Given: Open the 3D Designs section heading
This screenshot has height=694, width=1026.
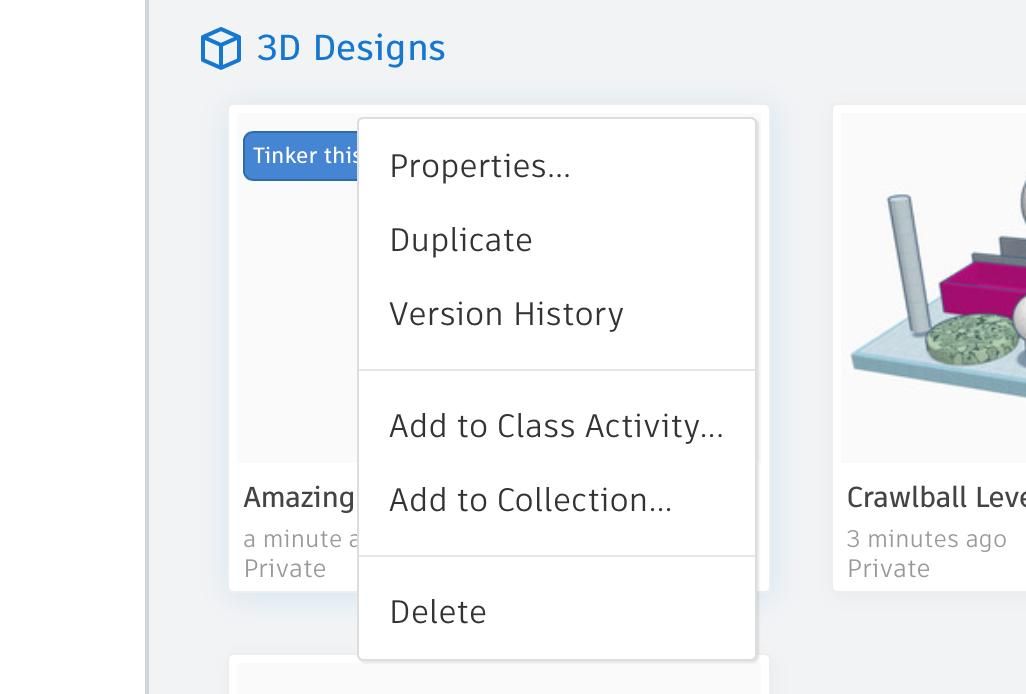Looking at the screenshot, I should pos(351,48).
